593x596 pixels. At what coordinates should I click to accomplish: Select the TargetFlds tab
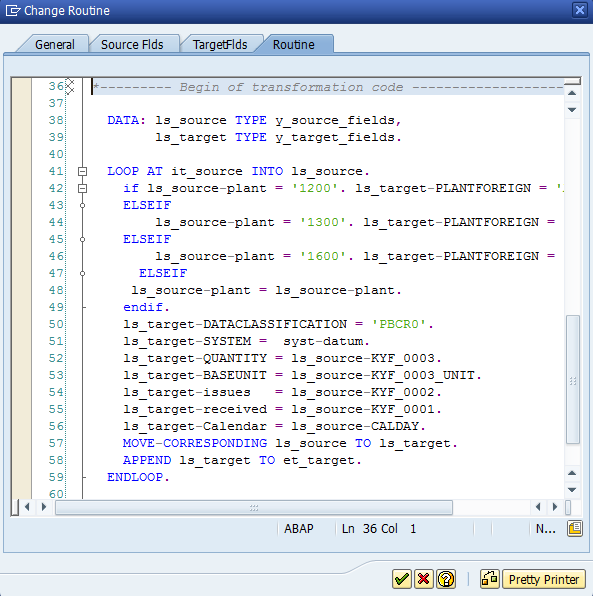coord(220,44)
